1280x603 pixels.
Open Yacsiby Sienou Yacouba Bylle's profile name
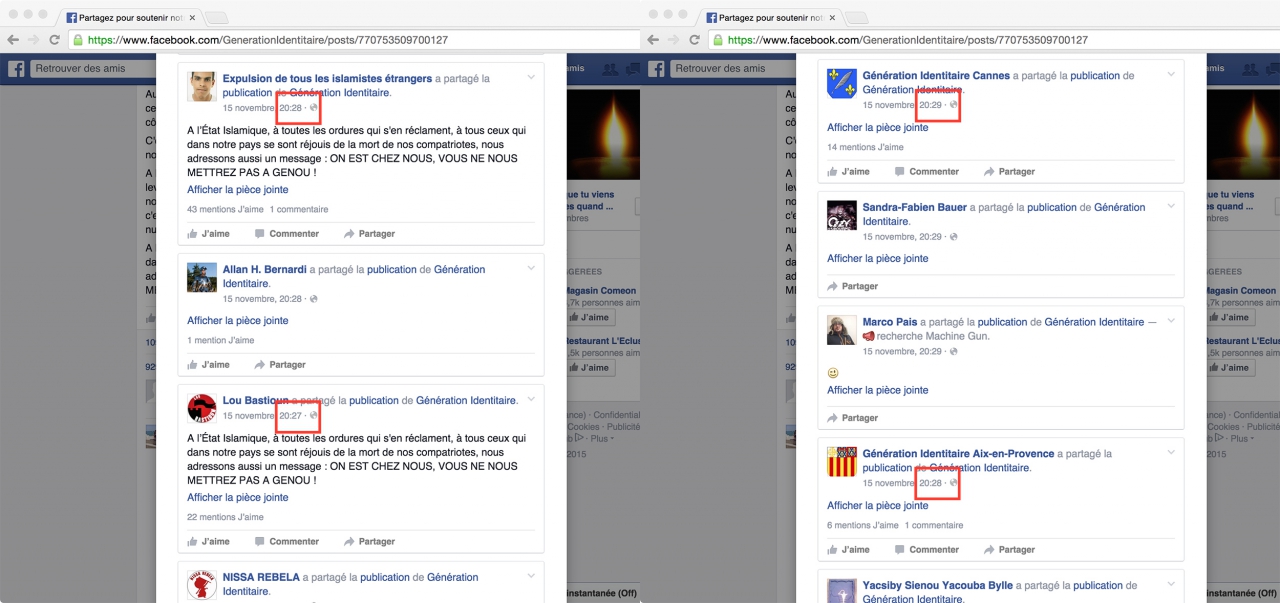pyautogui.click(x=937, y=585)
